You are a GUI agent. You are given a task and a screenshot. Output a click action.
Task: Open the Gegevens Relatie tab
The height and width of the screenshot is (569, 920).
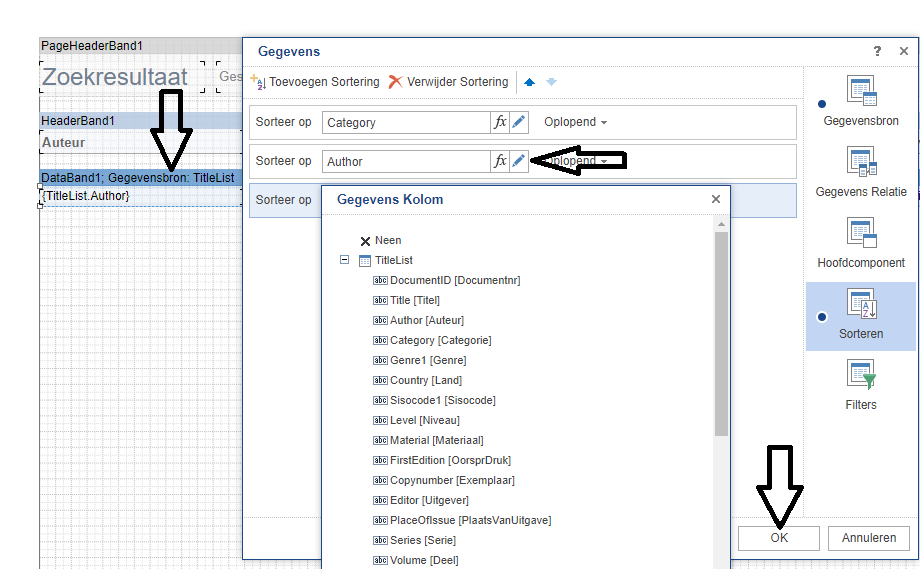[x=860, y=171]
